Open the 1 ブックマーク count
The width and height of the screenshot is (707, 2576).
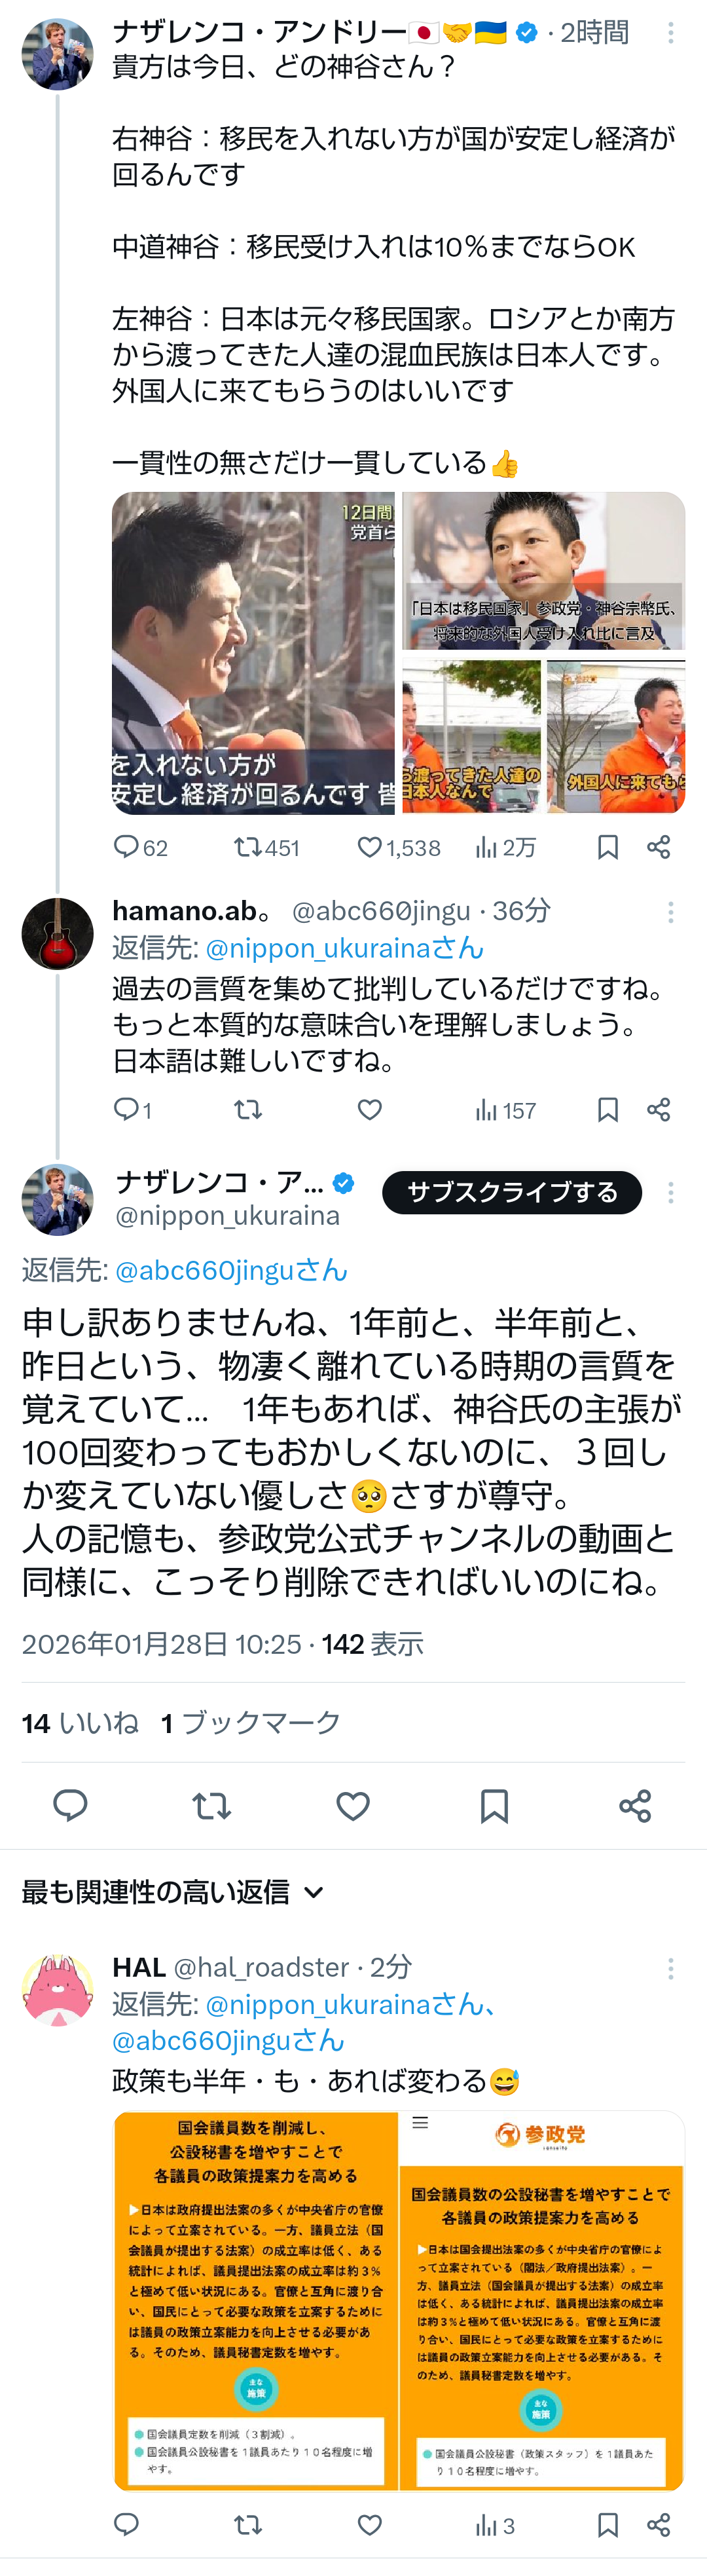click(251, 1722)
